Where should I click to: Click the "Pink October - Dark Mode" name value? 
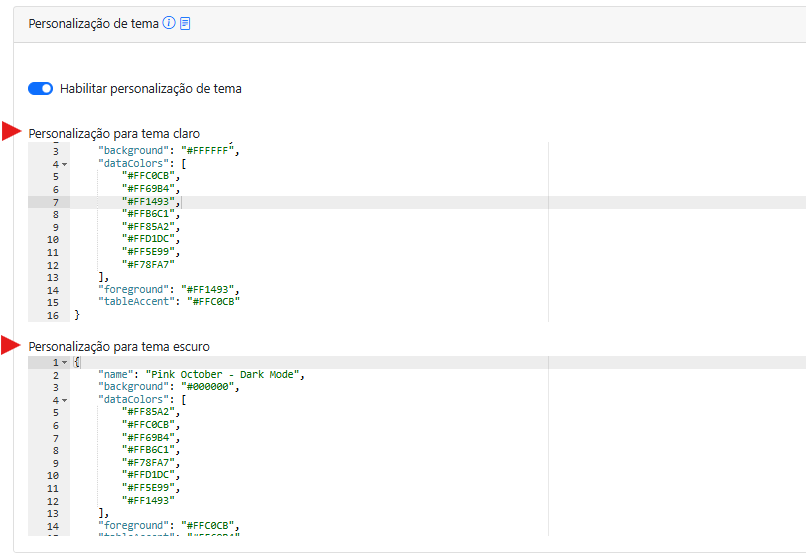click(x=224, y=375)
